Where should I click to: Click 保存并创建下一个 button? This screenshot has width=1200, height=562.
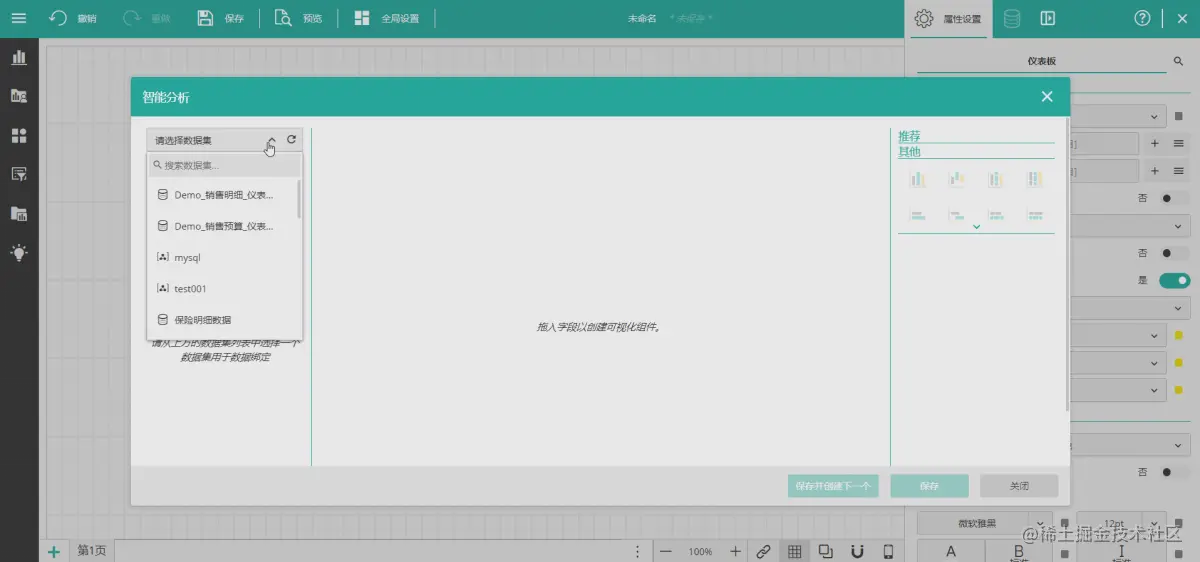click(x=833, y=486)
